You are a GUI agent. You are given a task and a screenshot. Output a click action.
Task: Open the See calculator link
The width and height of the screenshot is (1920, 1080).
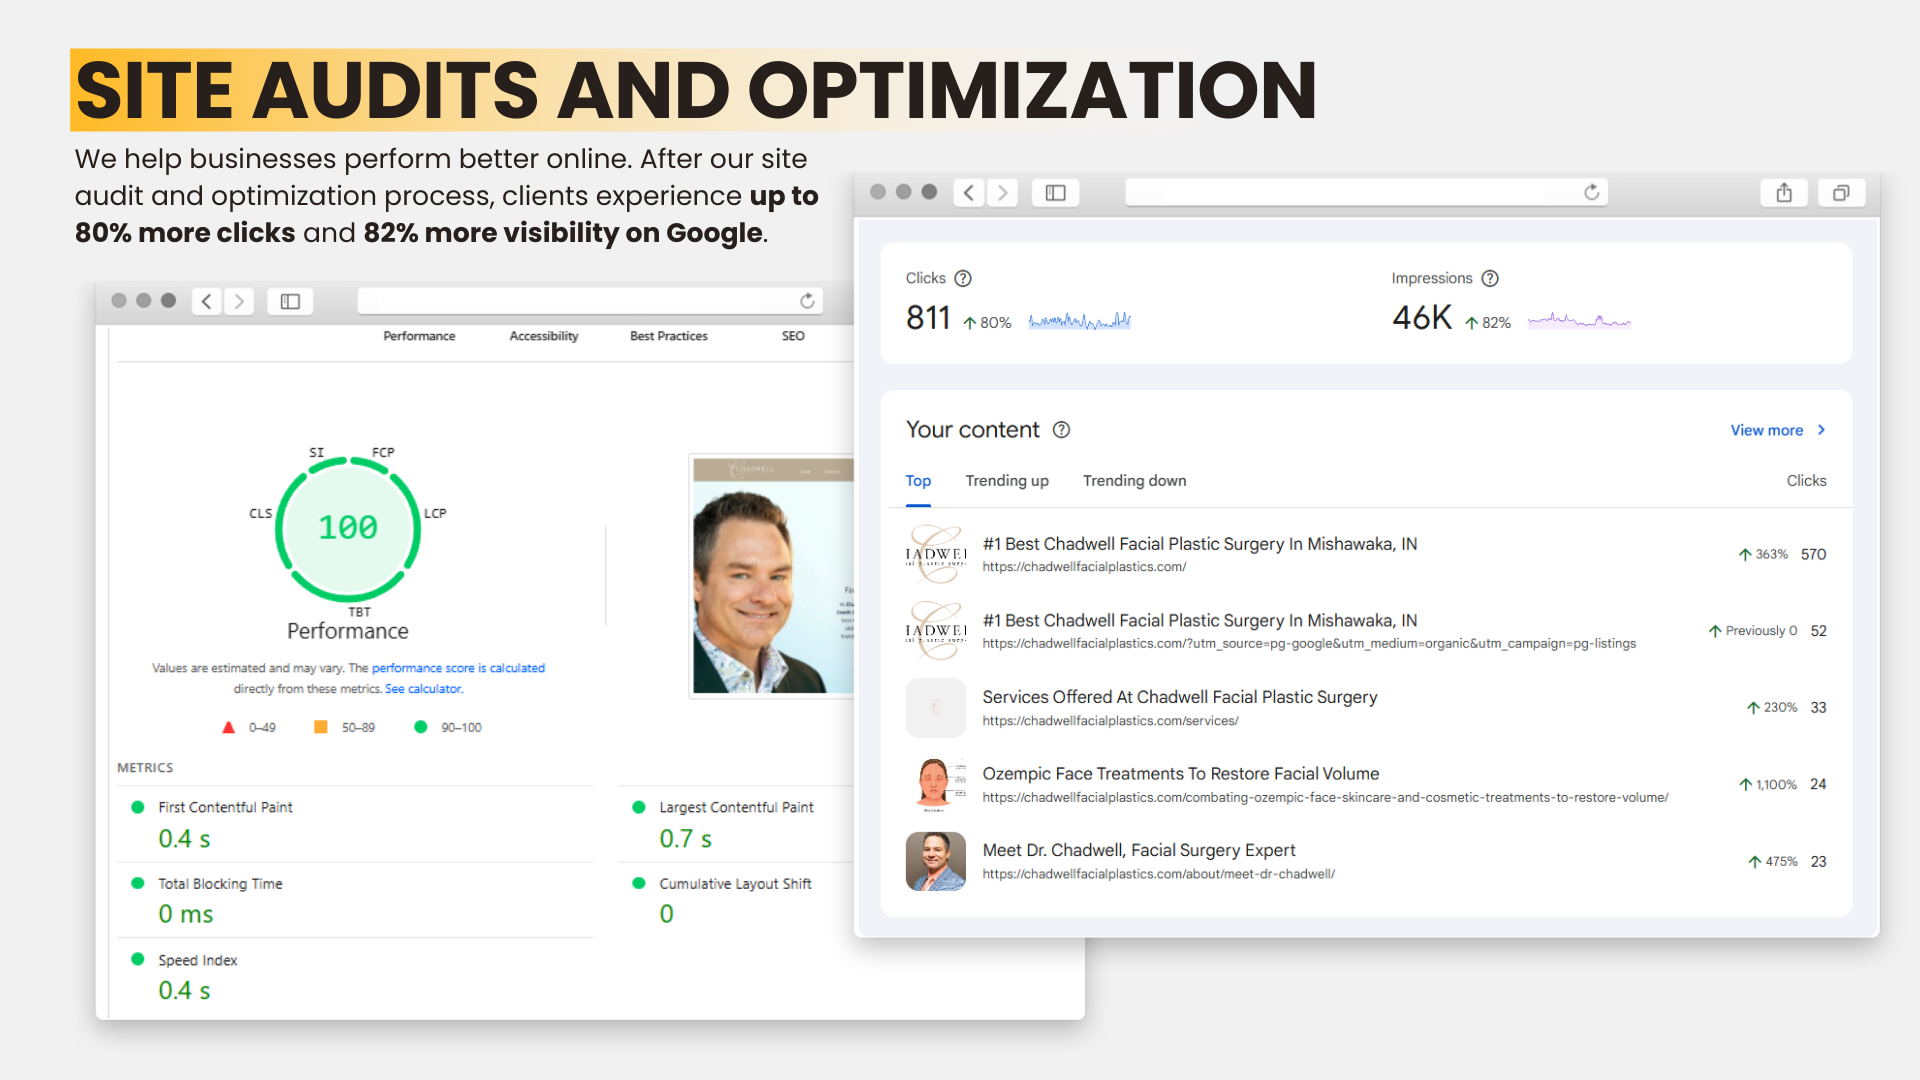(x=424, y=689)
